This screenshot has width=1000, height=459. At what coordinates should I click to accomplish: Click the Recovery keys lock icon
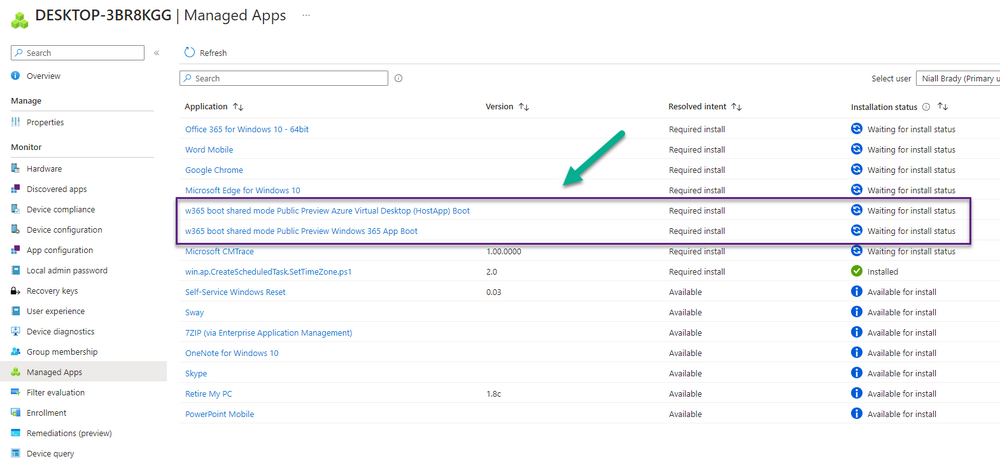(16, 291)
